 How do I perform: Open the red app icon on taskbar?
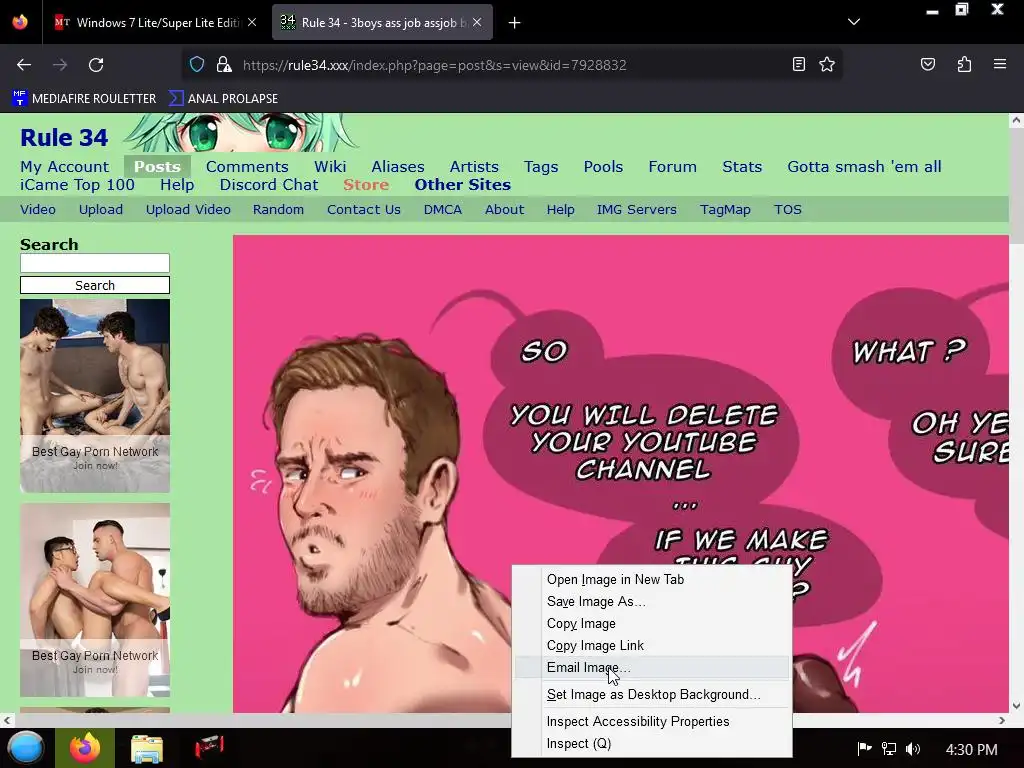coord(209,746)
